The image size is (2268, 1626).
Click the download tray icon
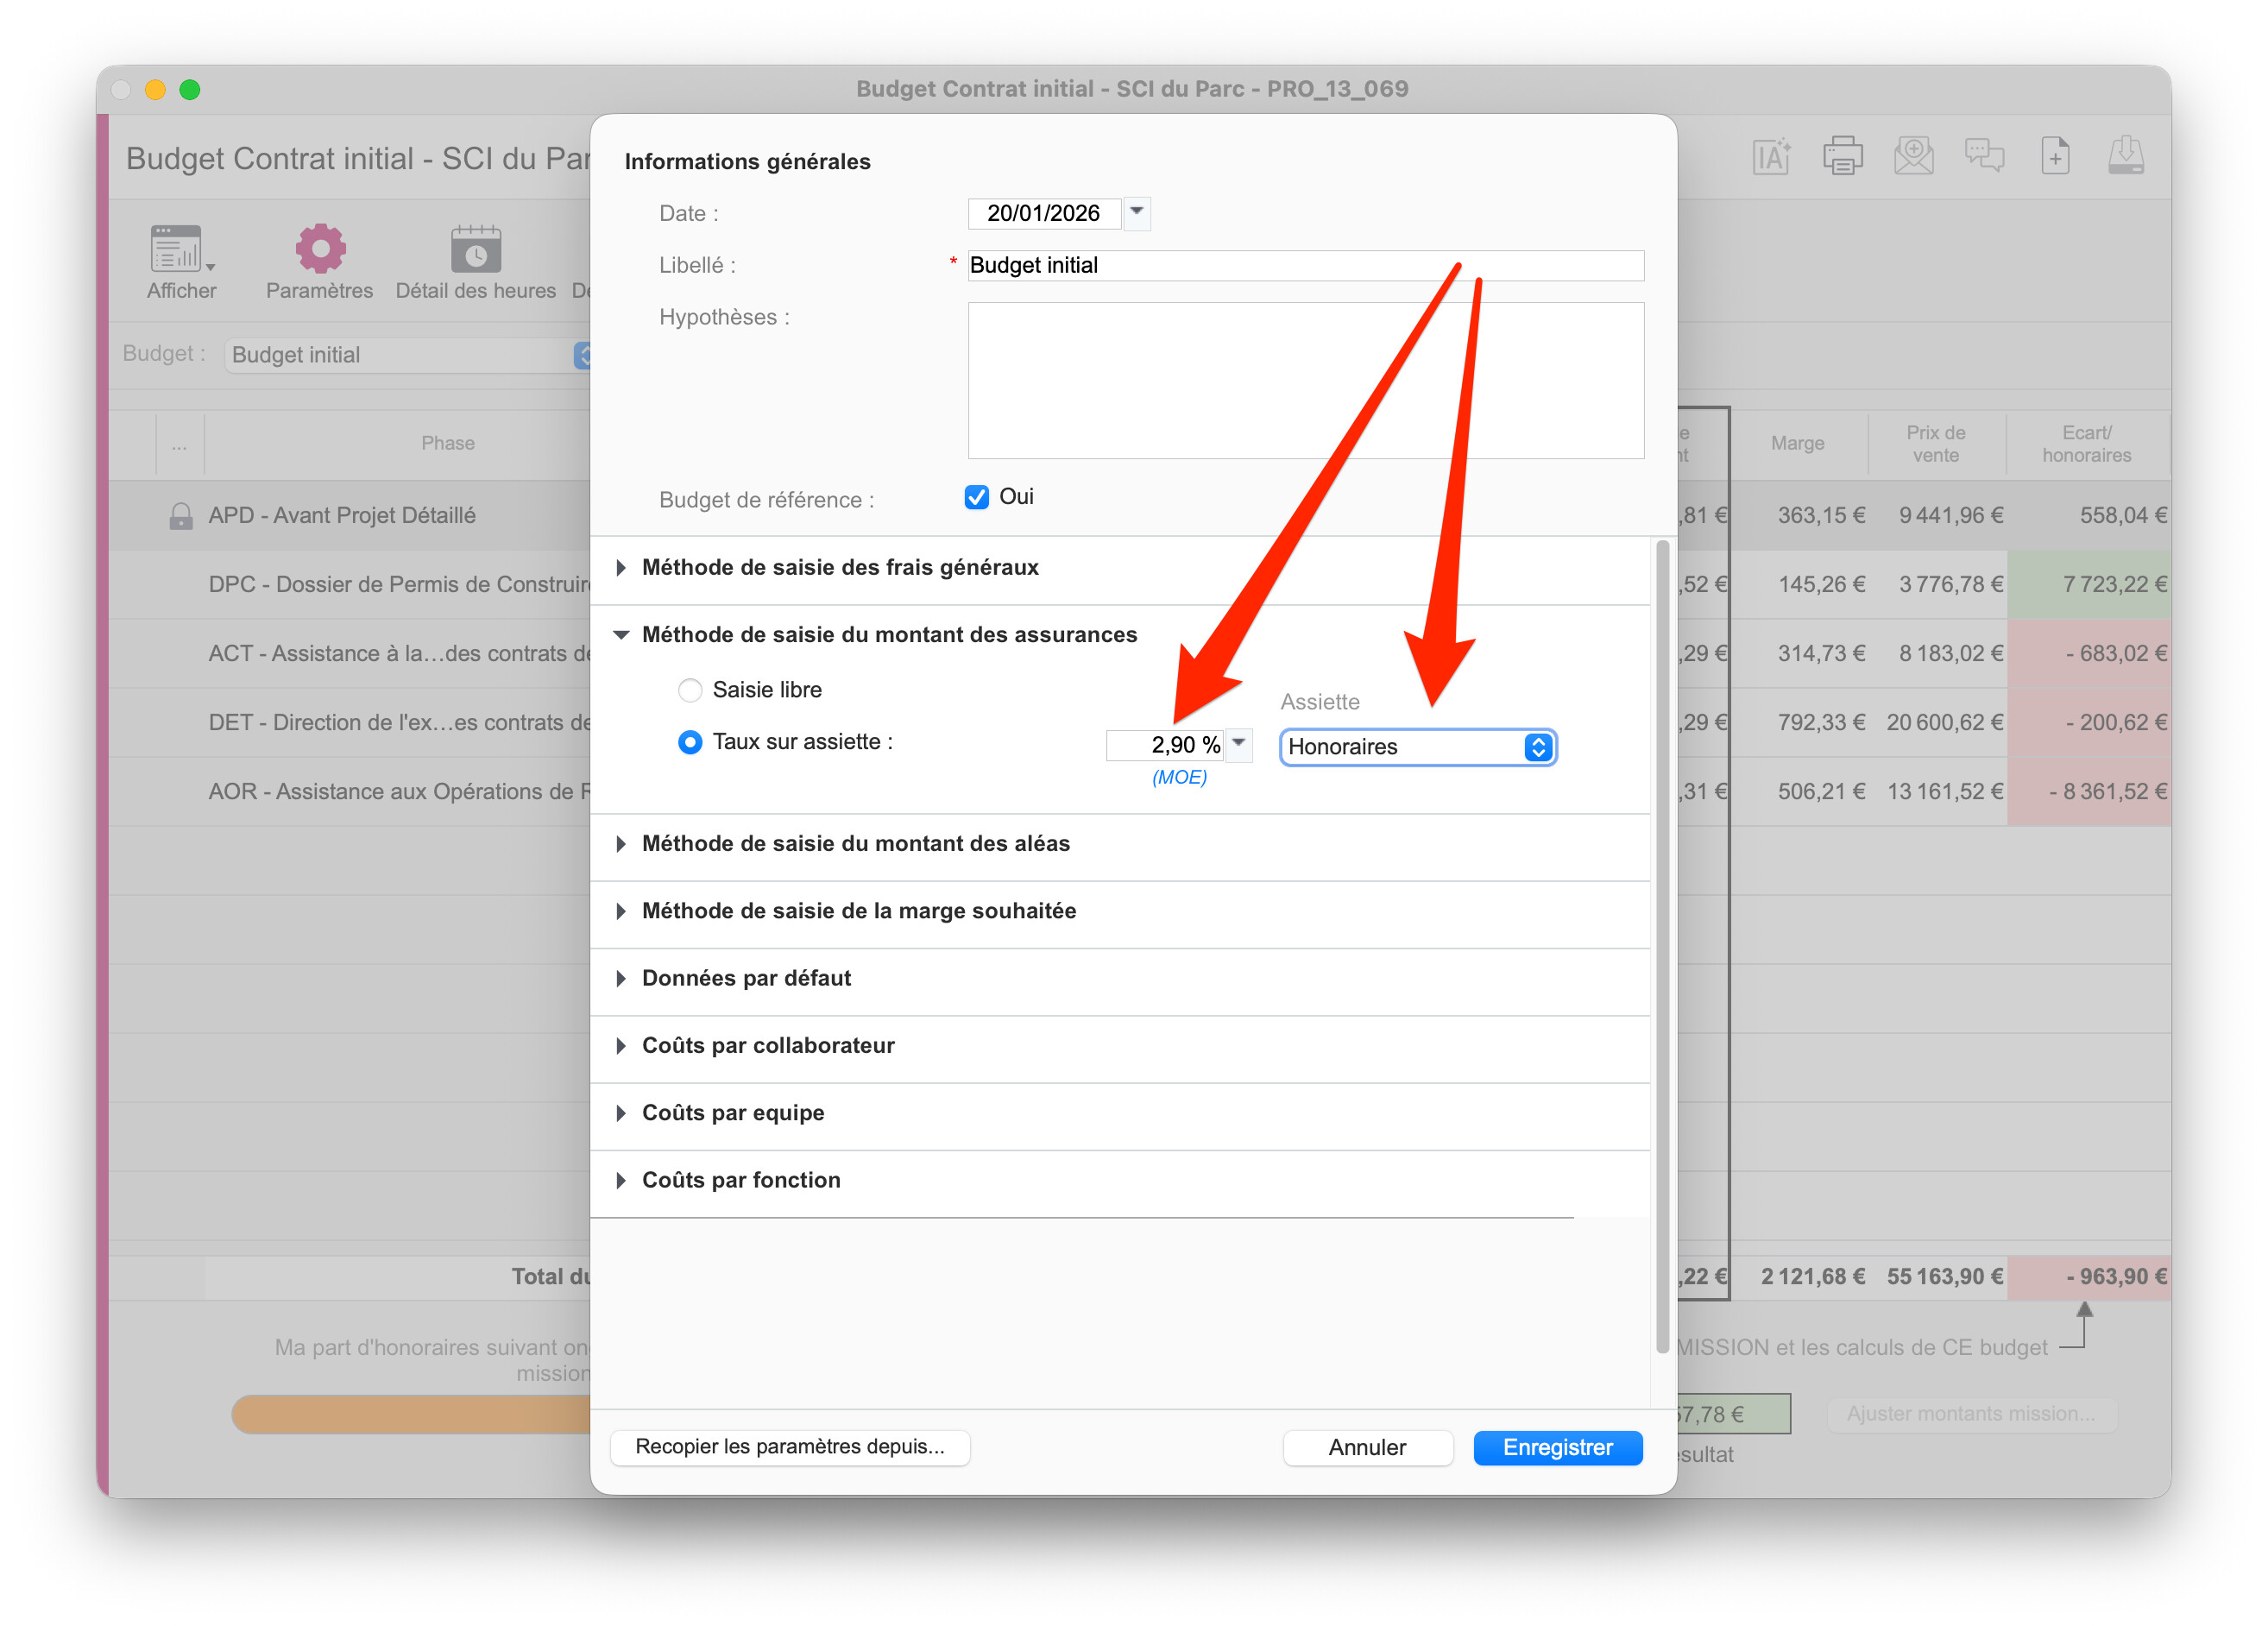click(2126, 156)
